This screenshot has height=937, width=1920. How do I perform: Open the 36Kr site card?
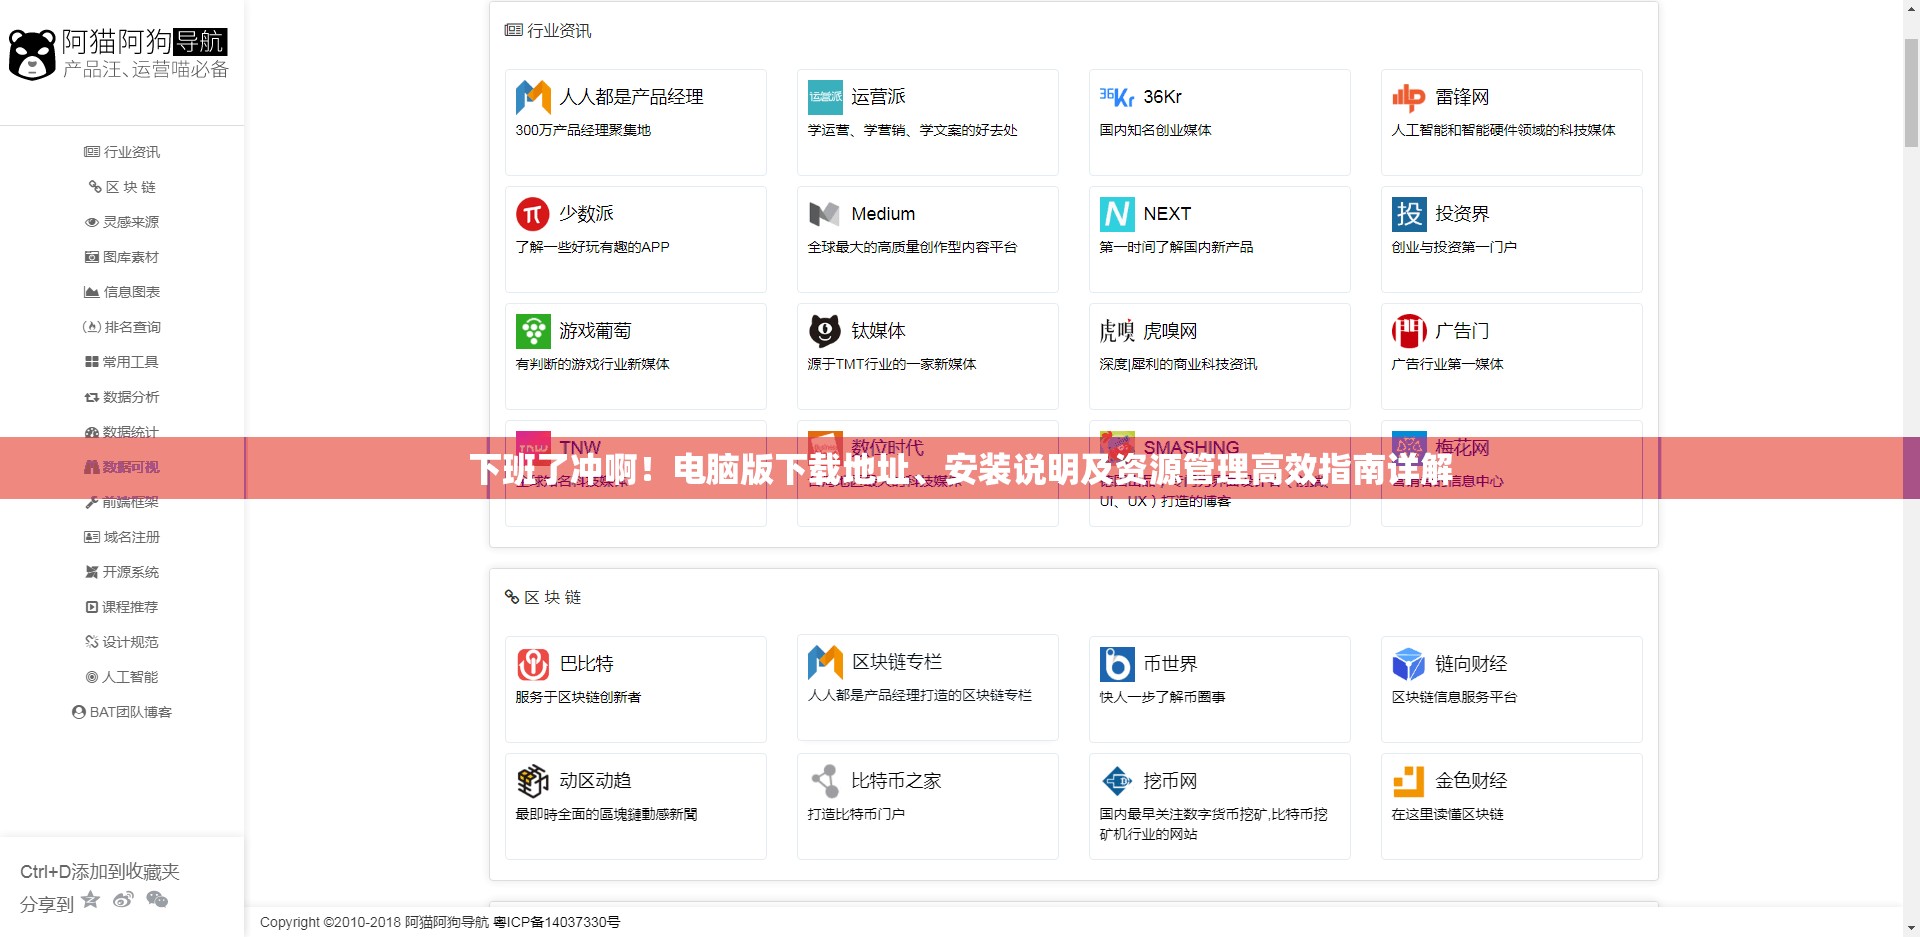(1220, 122)
